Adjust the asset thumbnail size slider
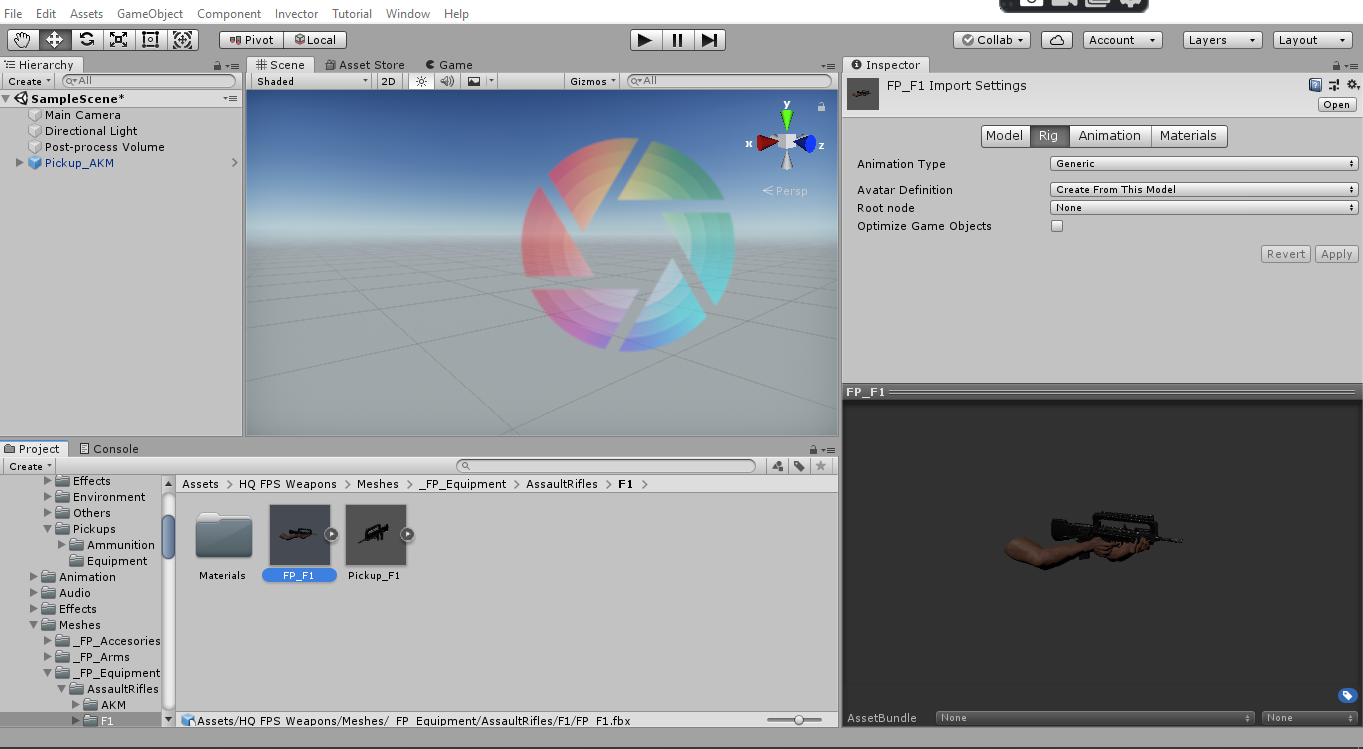The width and height of the screenshot is (1363, 749). (x=798, y=720)
